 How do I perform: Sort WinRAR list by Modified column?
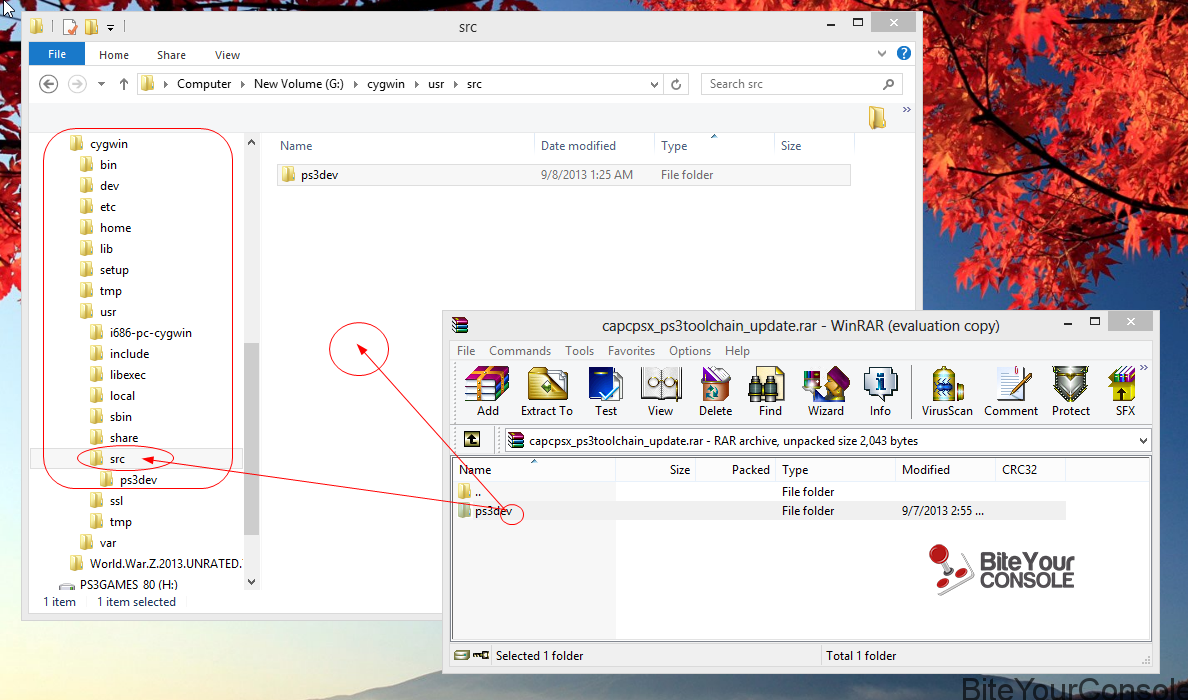click(944, 470)
